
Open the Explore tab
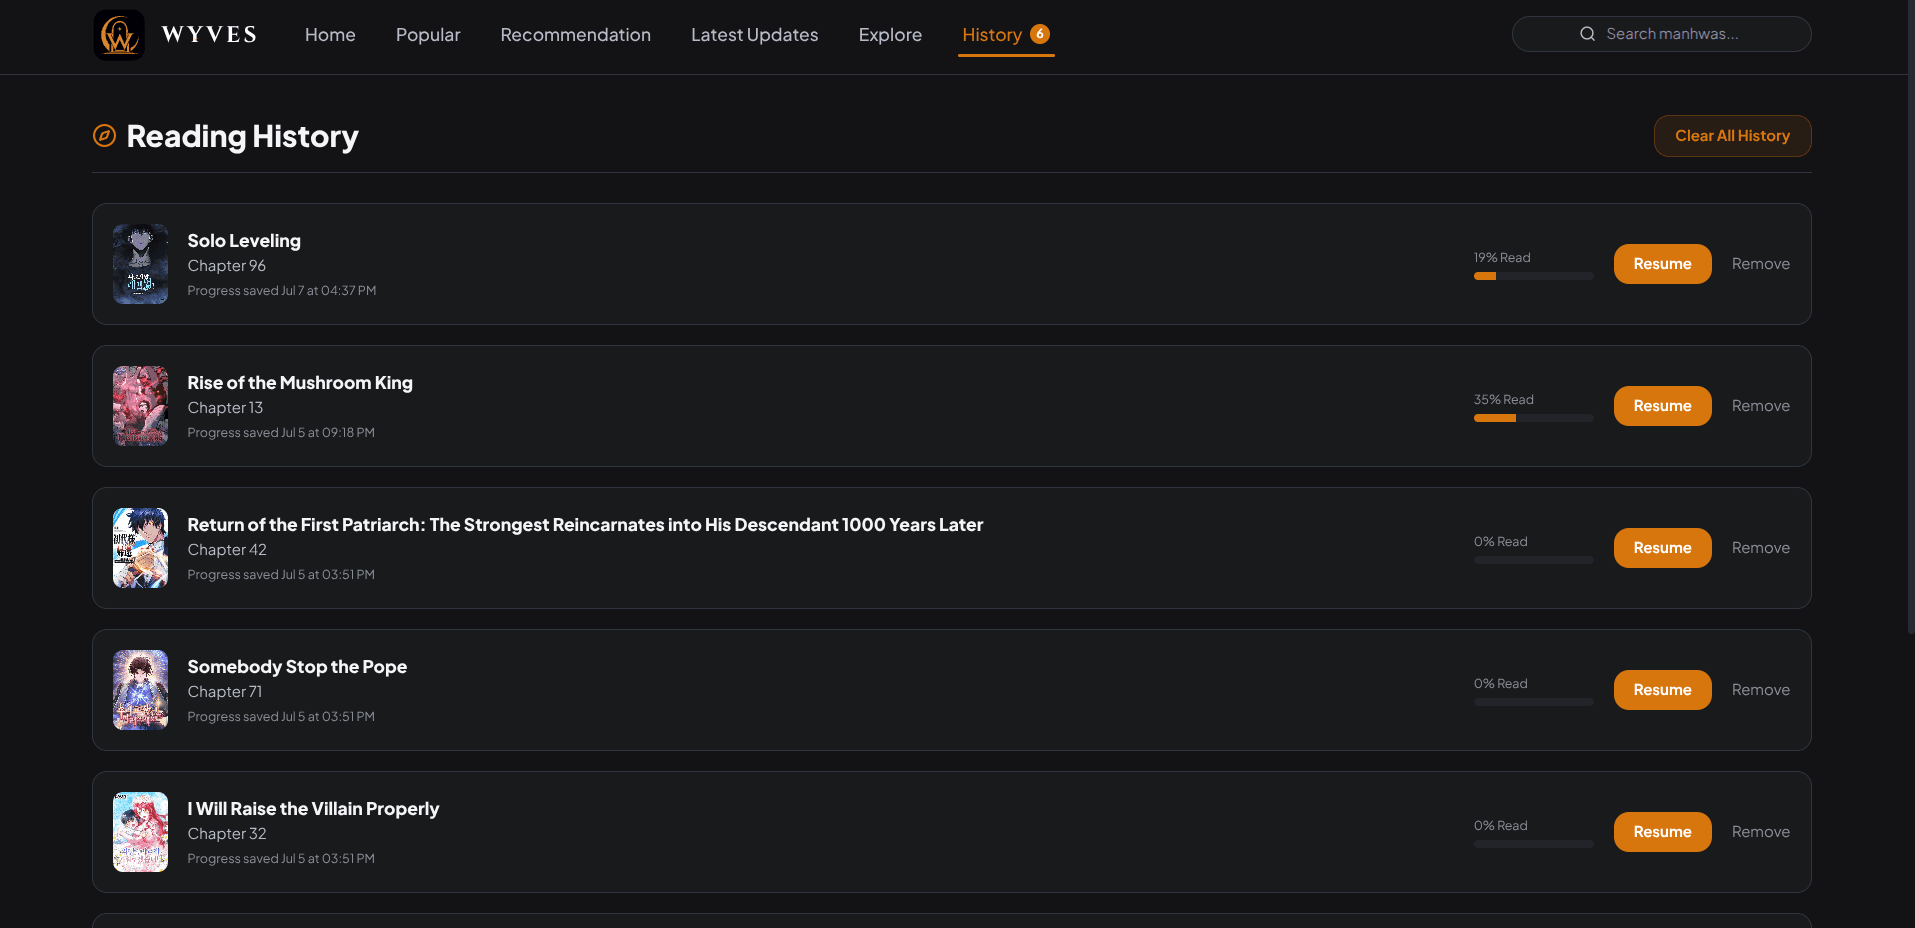point(890,35)
